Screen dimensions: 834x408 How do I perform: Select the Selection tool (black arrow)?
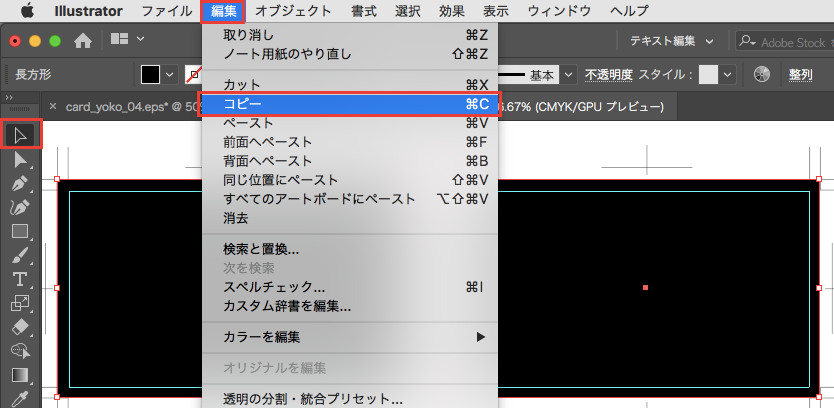click(20, 135)
